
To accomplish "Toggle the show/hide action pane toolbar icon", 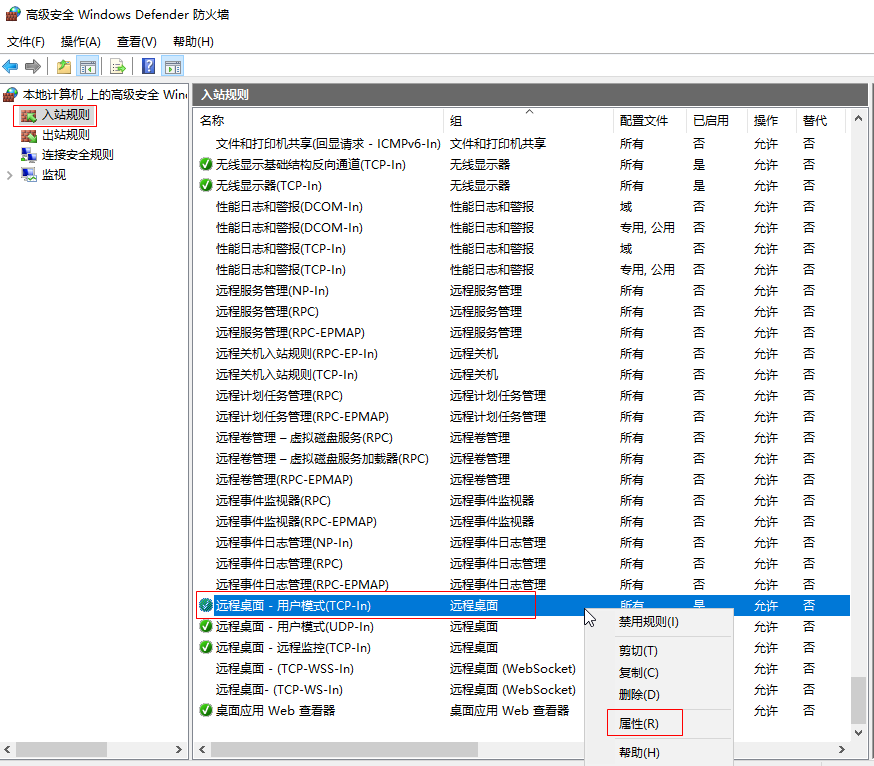I will pos(173,67).
